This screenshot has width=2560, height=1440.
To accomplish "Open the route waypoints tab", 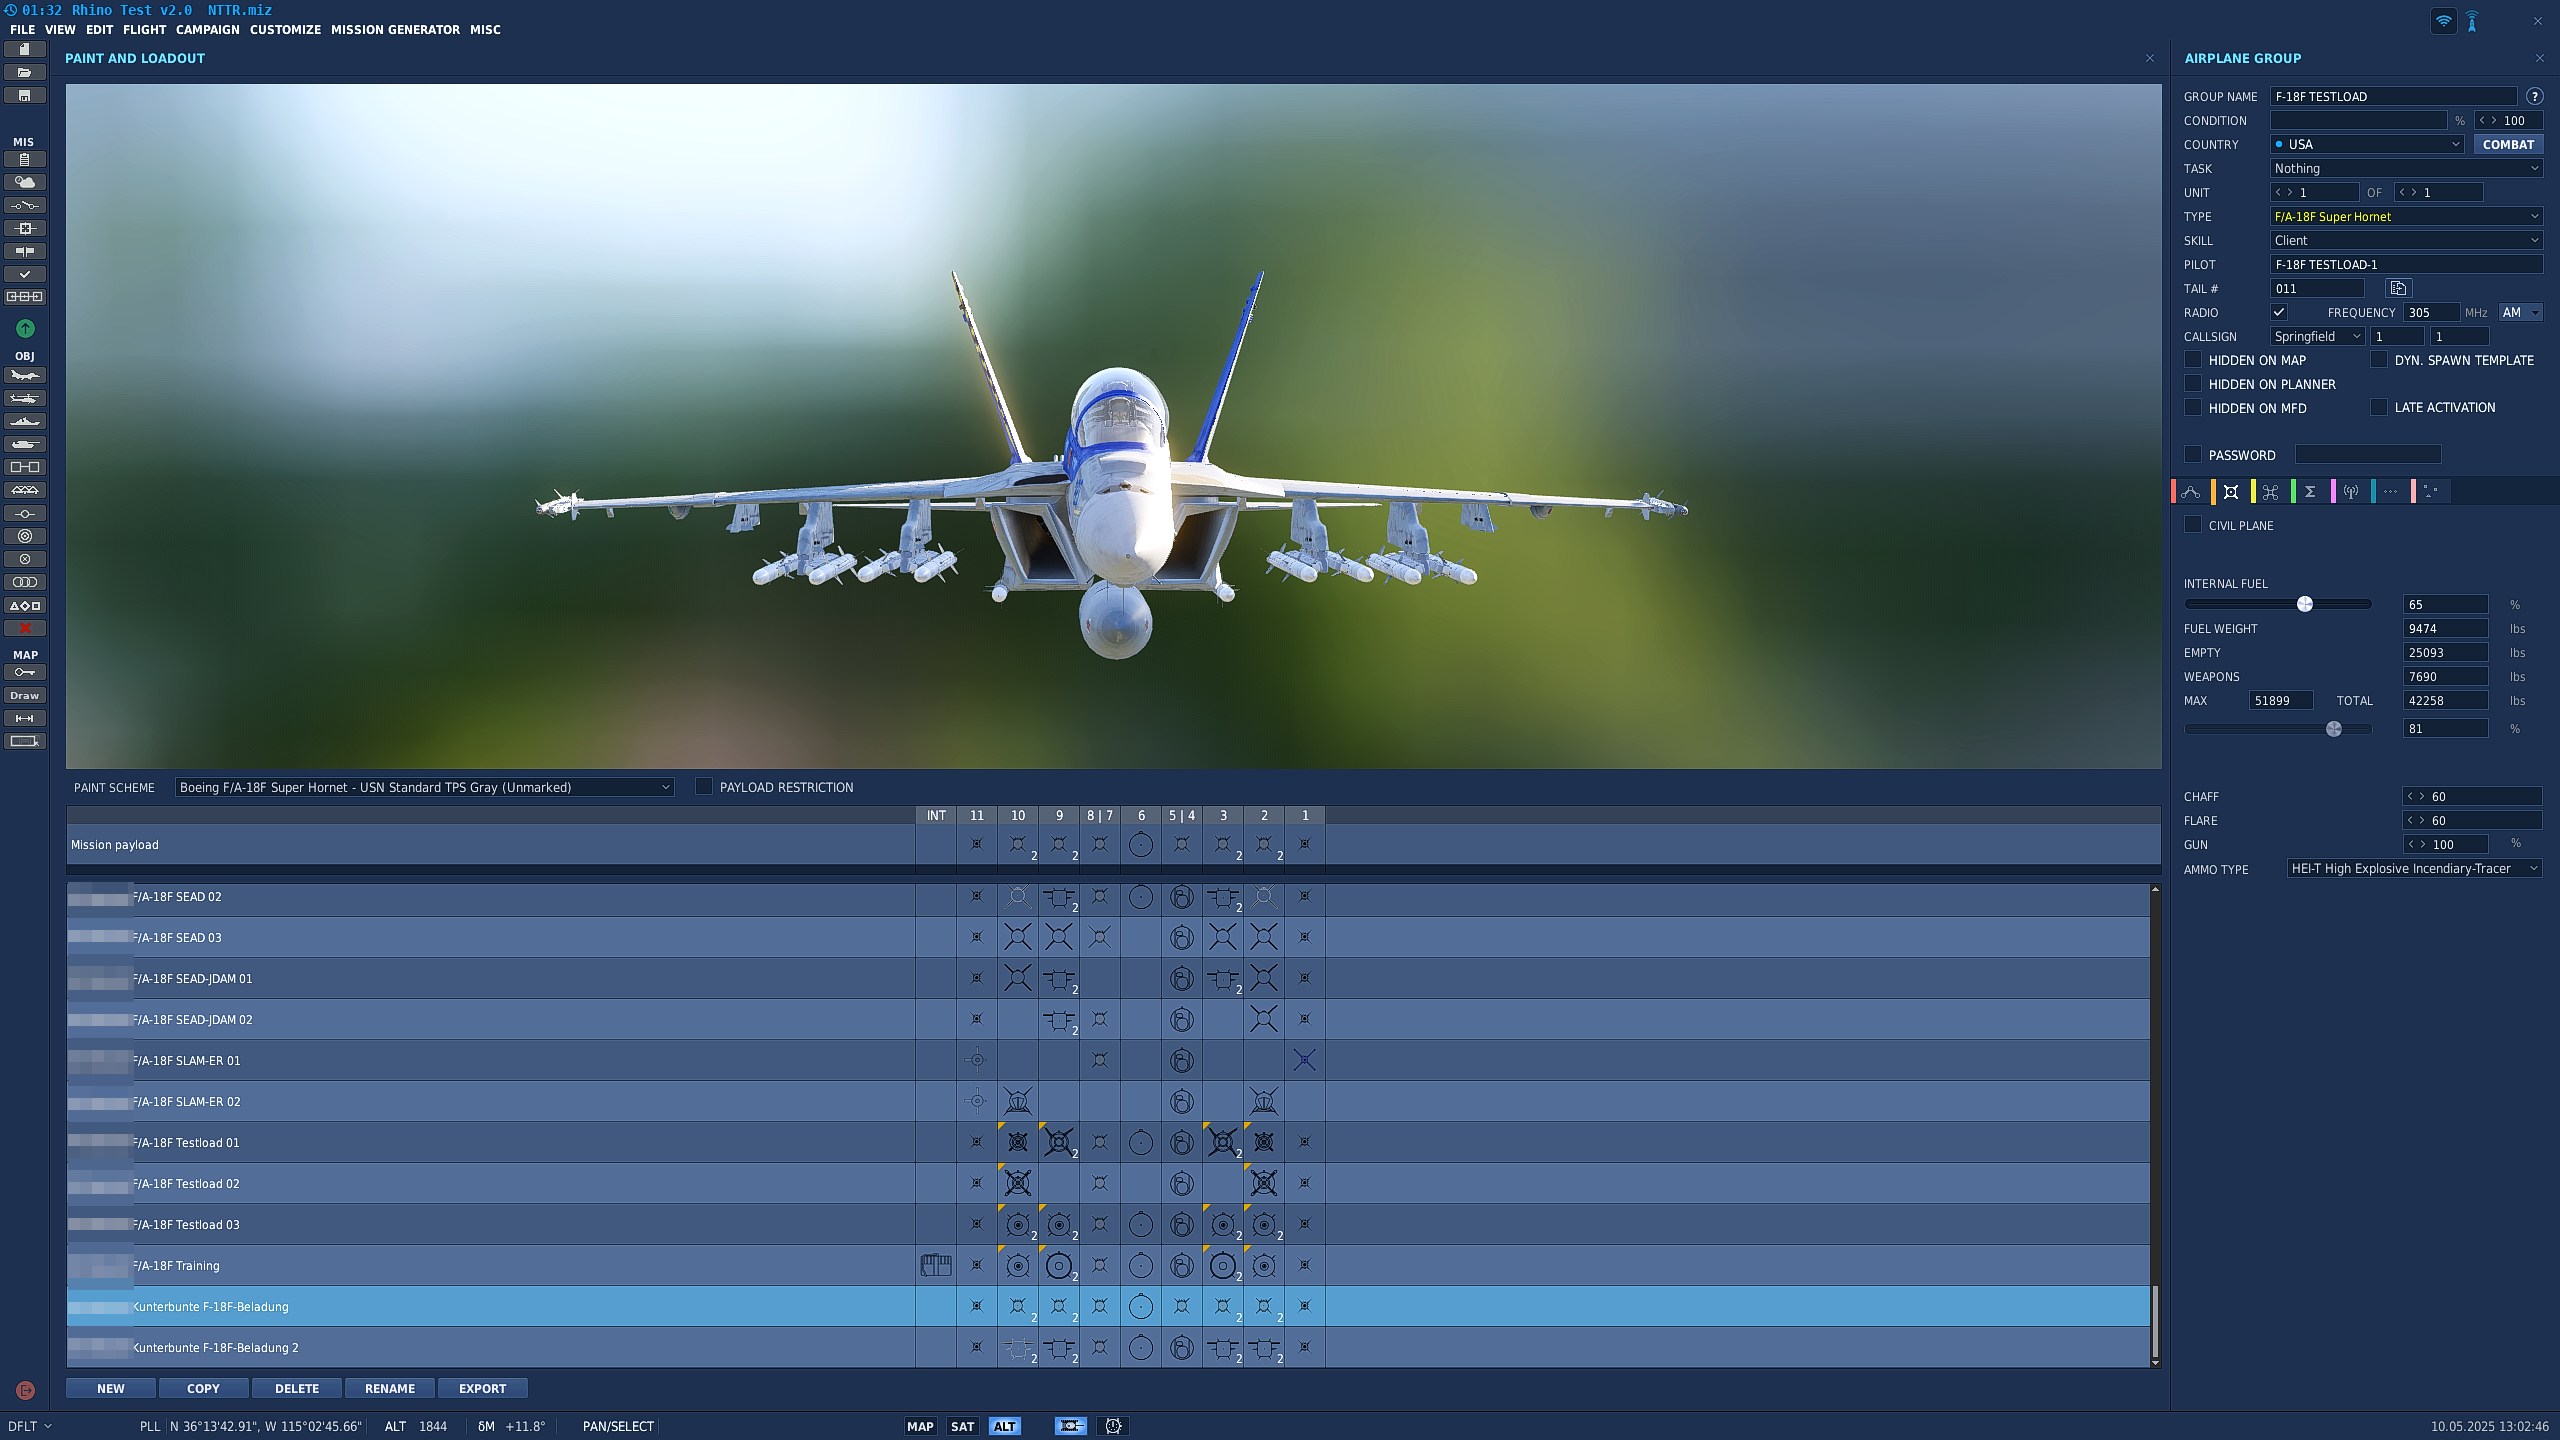I will pos(2191,491).
